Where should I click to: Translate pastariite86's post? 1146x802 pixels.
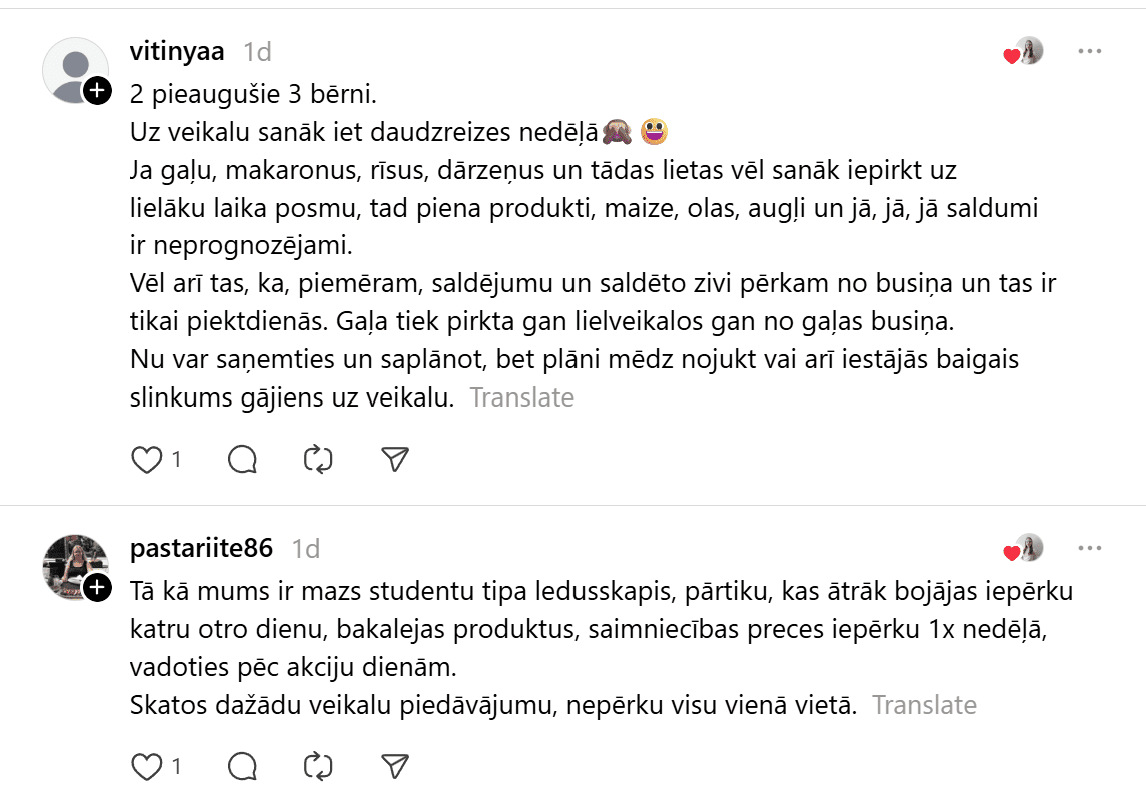[924, 705]
